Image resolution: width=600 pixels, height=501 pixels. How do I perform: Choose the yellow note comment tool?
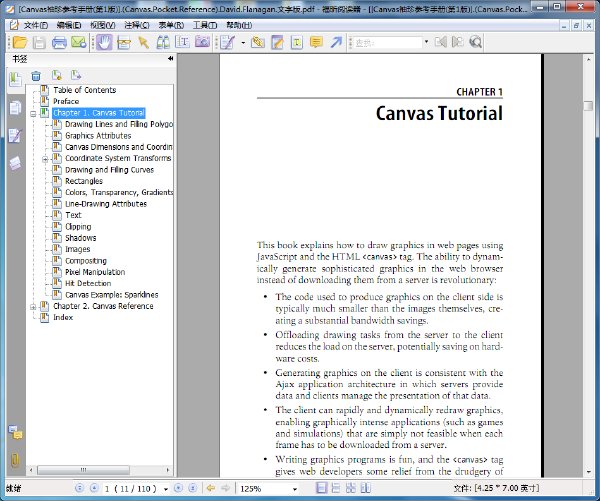316,42
